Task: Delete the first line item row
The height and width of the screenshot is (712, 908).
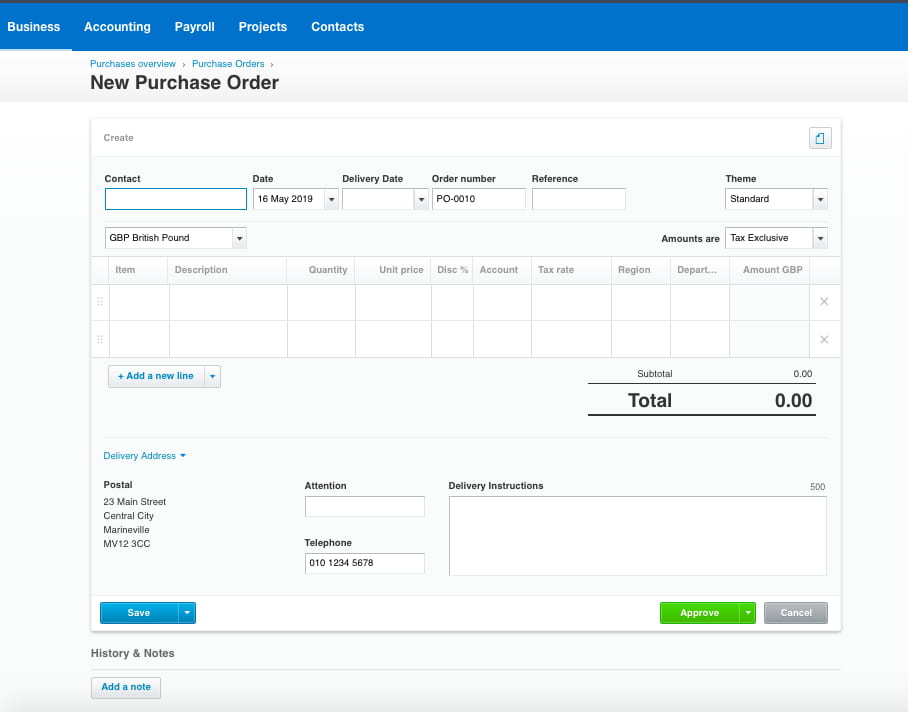Action: pos(824,302)
